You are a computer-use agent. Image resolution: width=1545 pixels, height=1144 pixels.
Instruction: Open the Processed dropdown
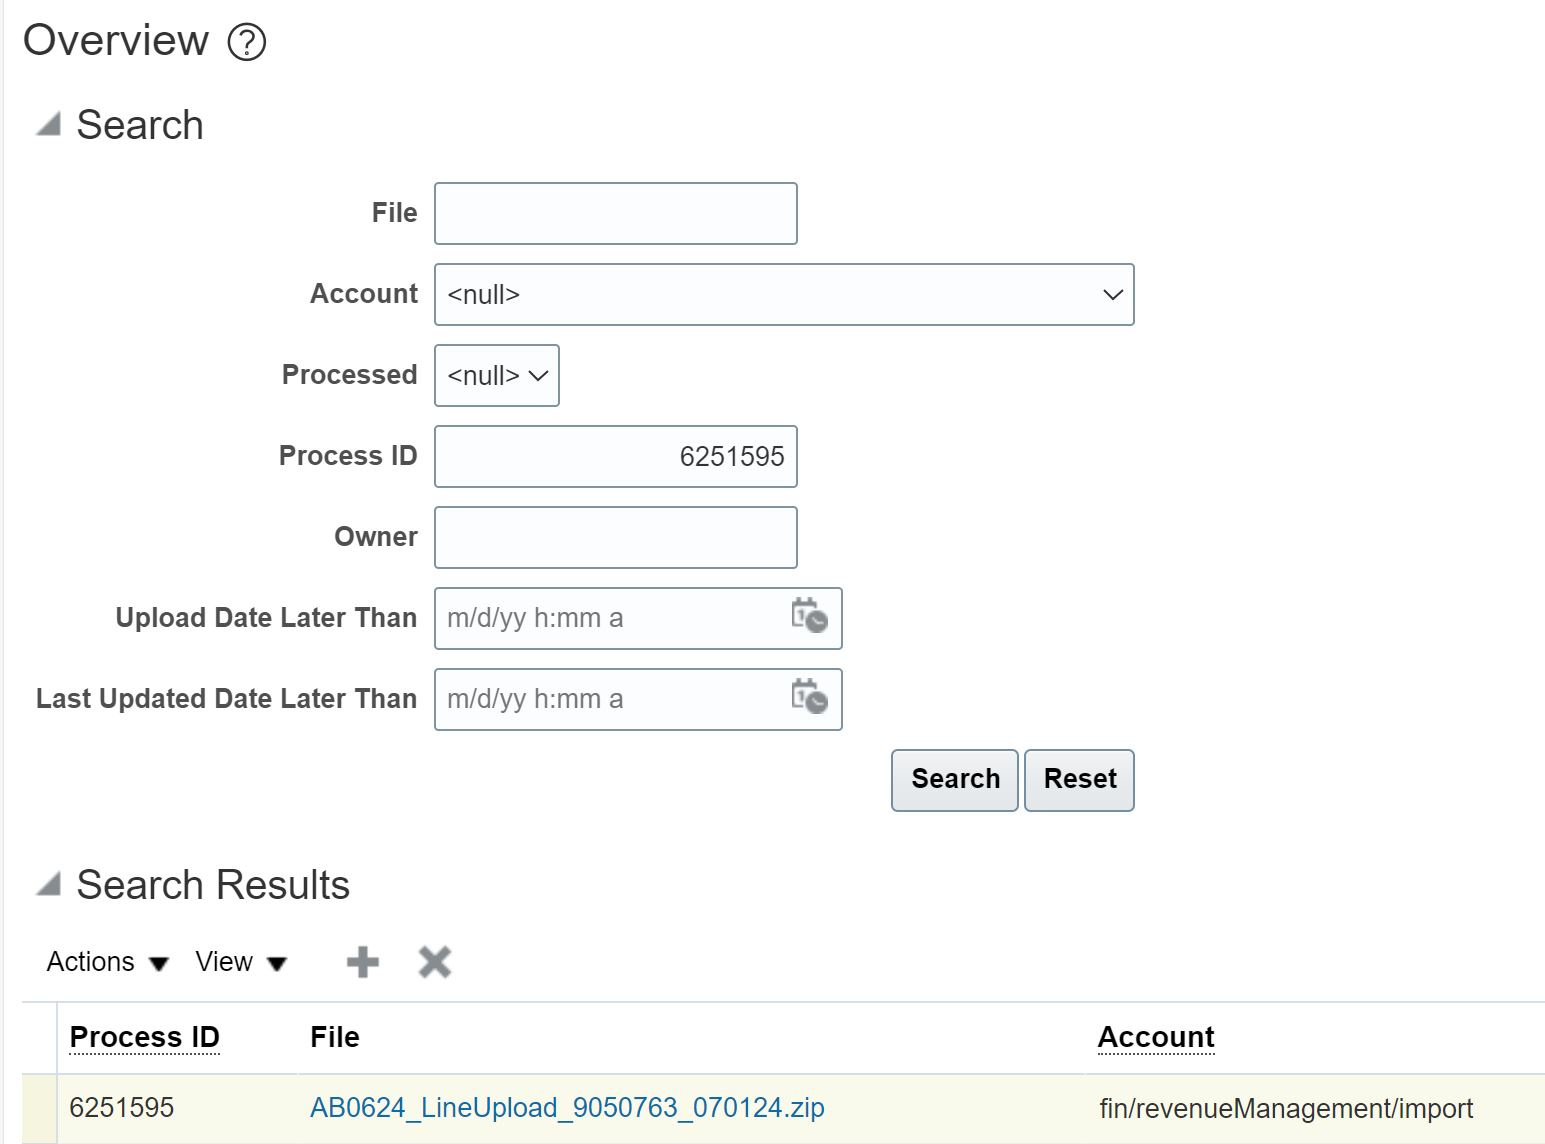pyautogui.click(x=496, y=375)
